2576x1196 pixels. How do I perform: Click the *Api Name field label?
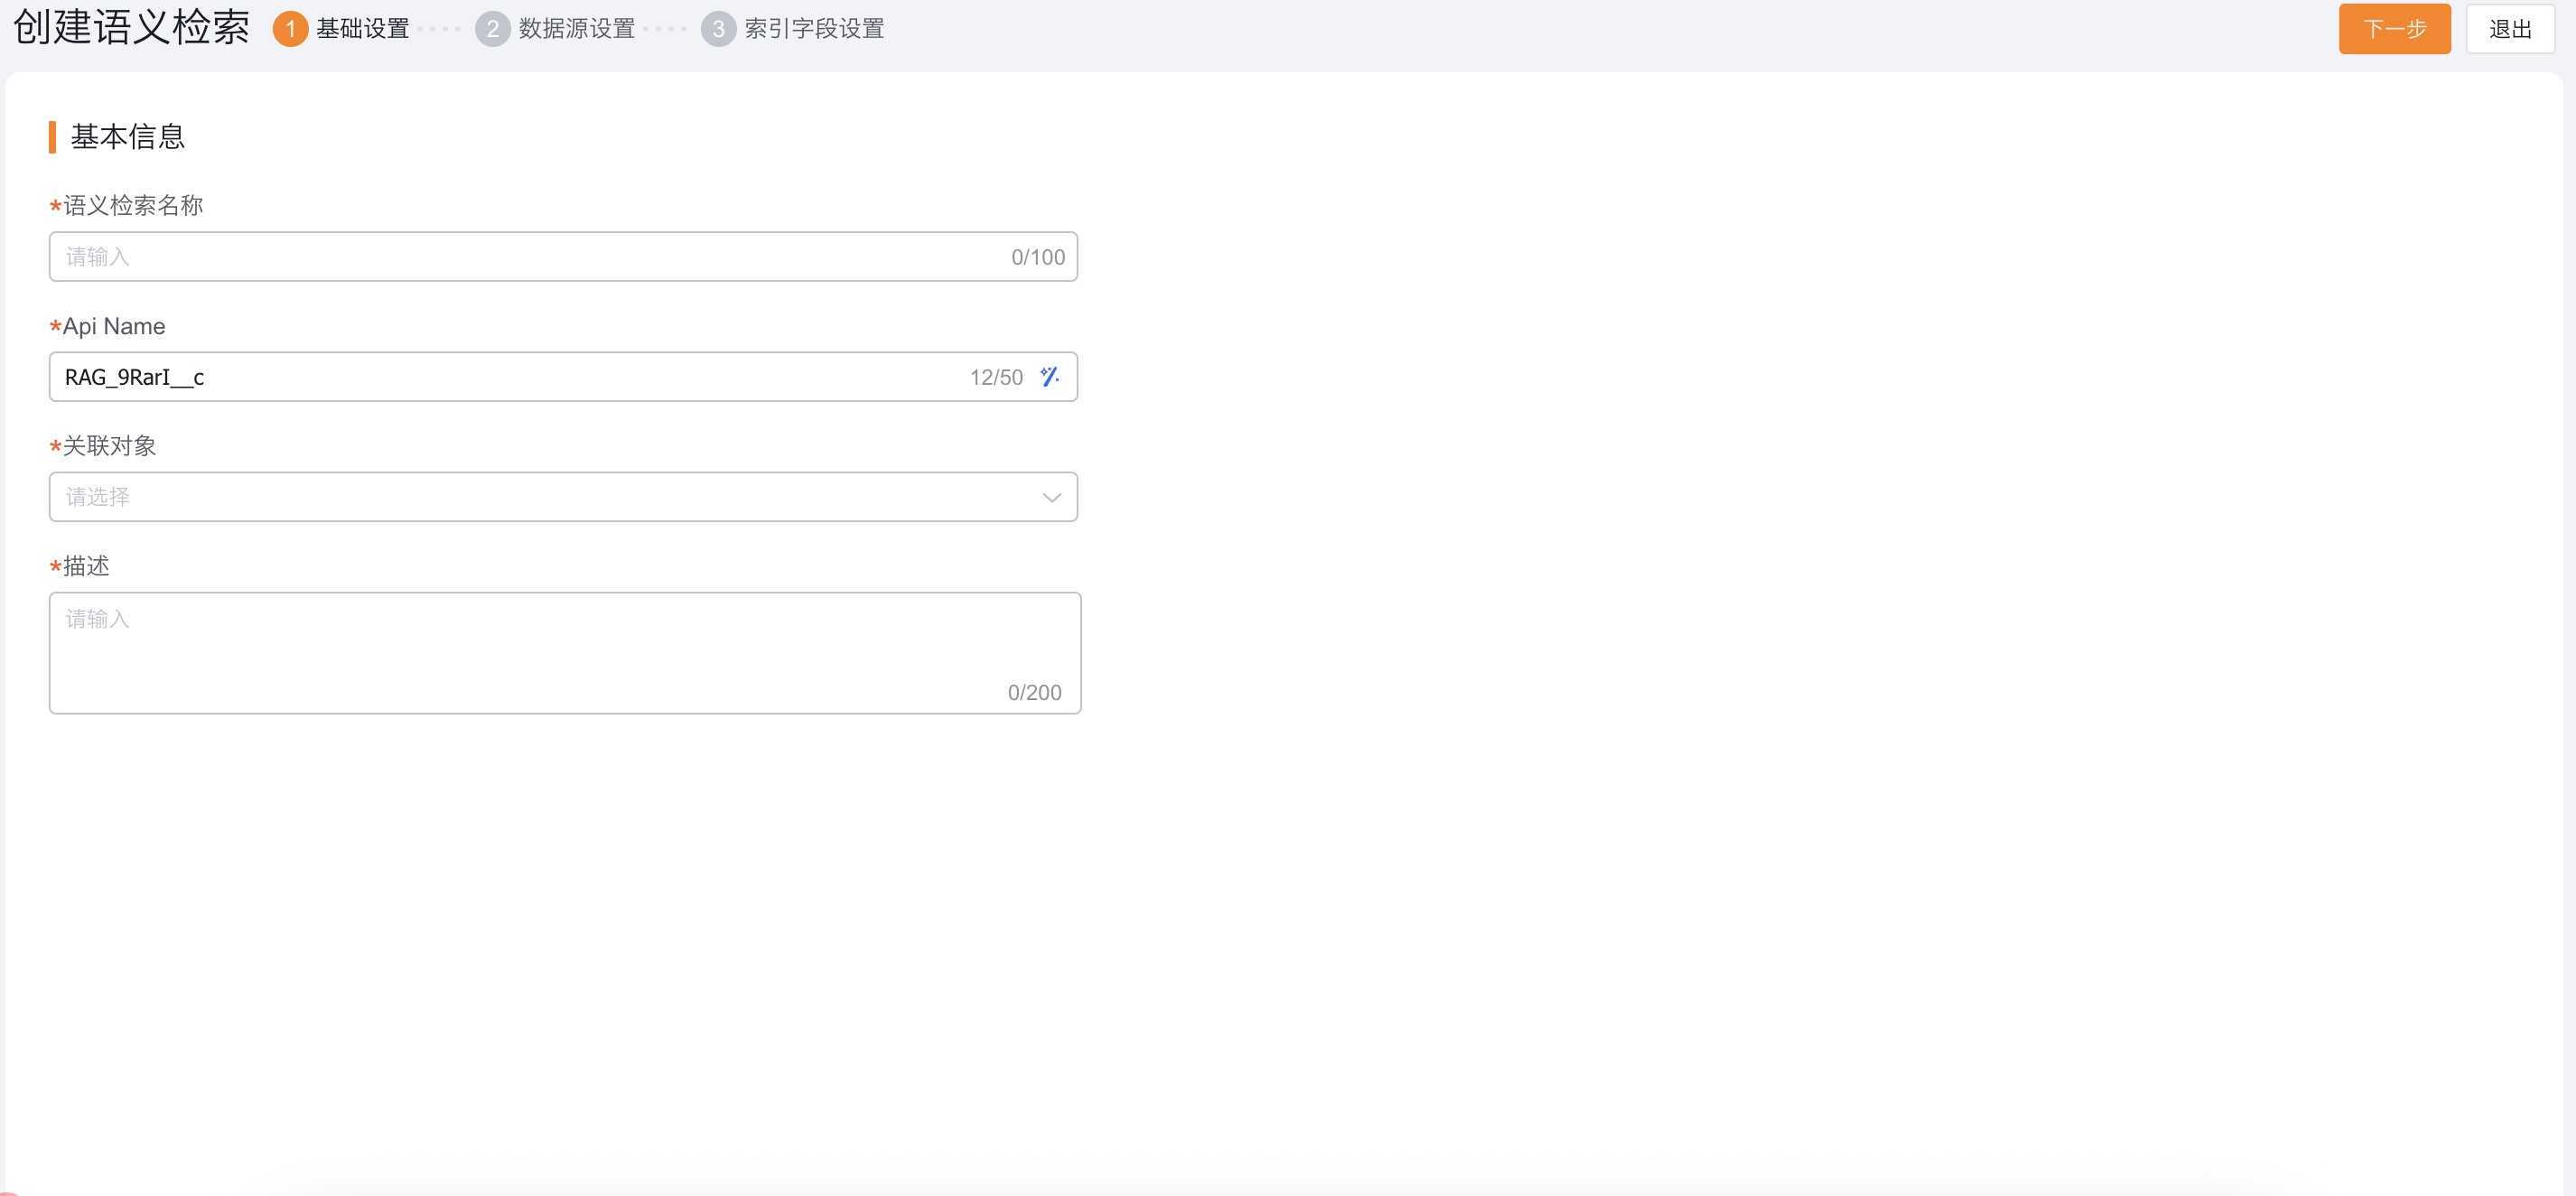(107, 326)
